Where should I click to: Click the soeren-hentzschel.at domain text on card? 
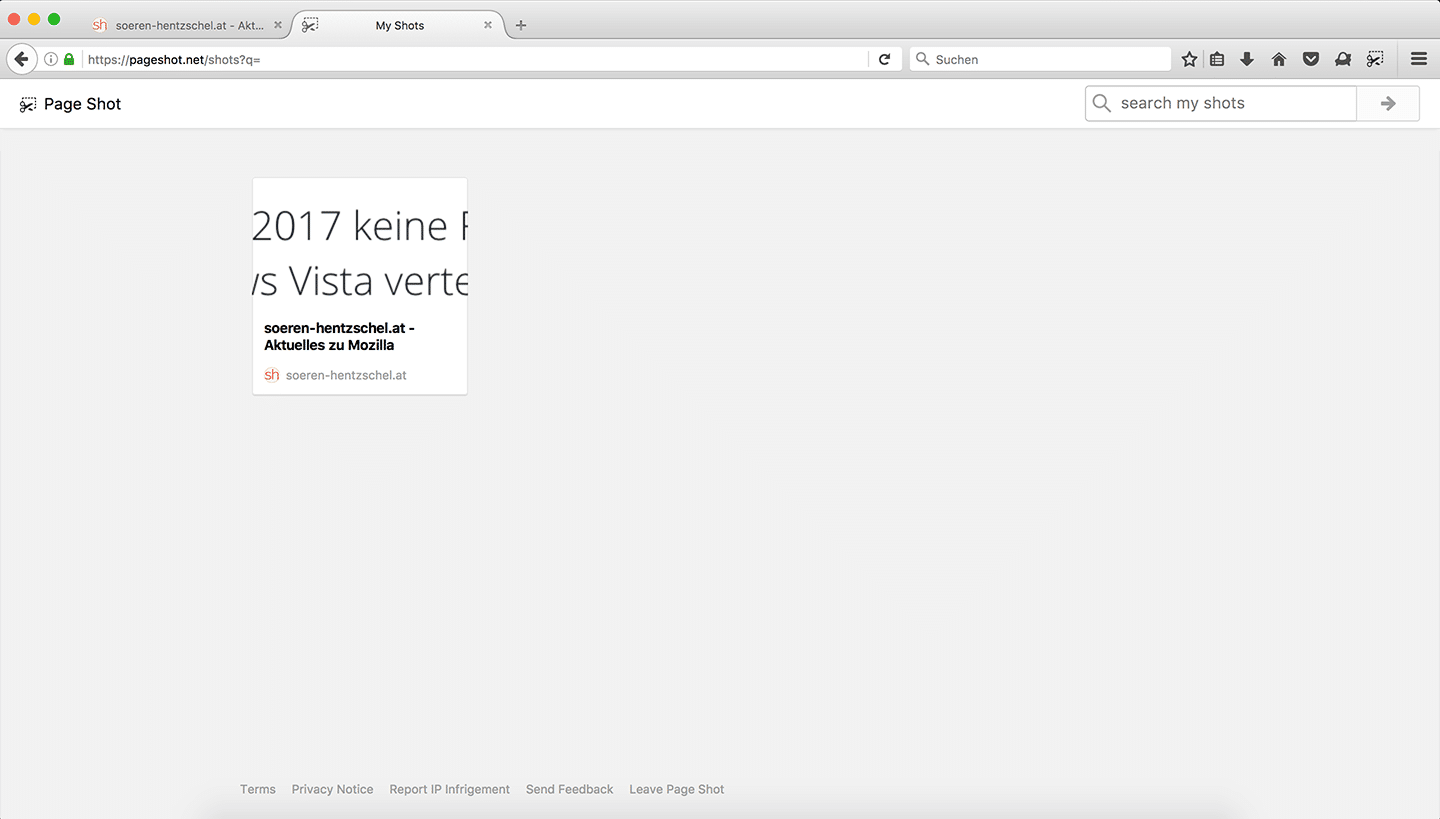click(346, 375)
